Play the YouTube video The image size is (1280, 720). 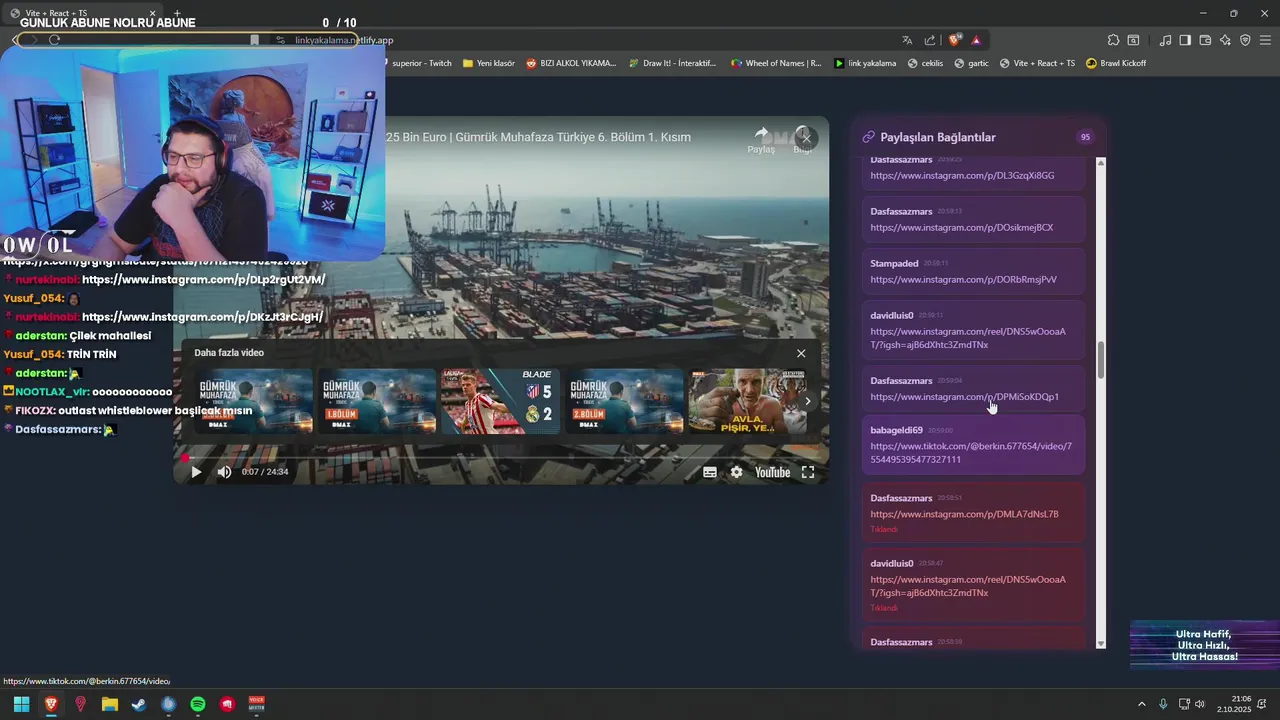tap(196, 472)
